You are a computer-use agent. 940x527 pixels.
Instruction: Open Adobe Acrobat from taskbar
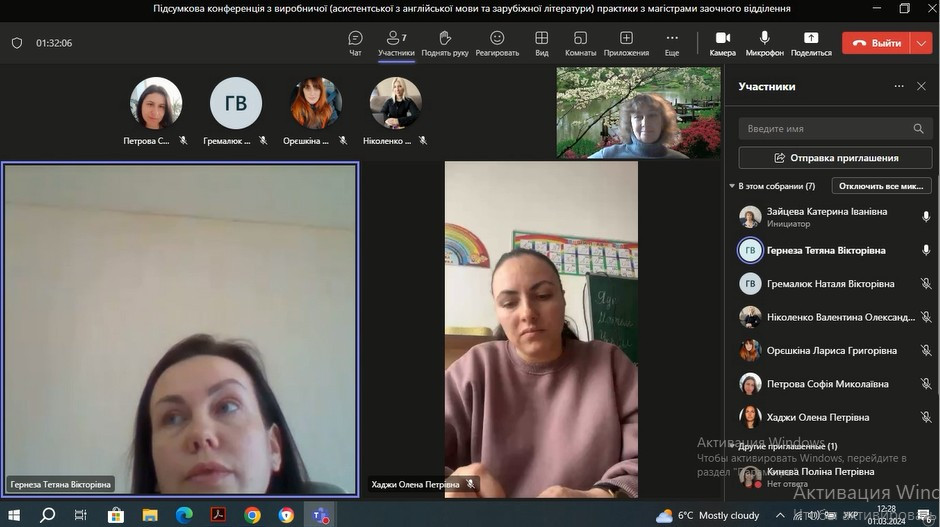coord(218,515)
